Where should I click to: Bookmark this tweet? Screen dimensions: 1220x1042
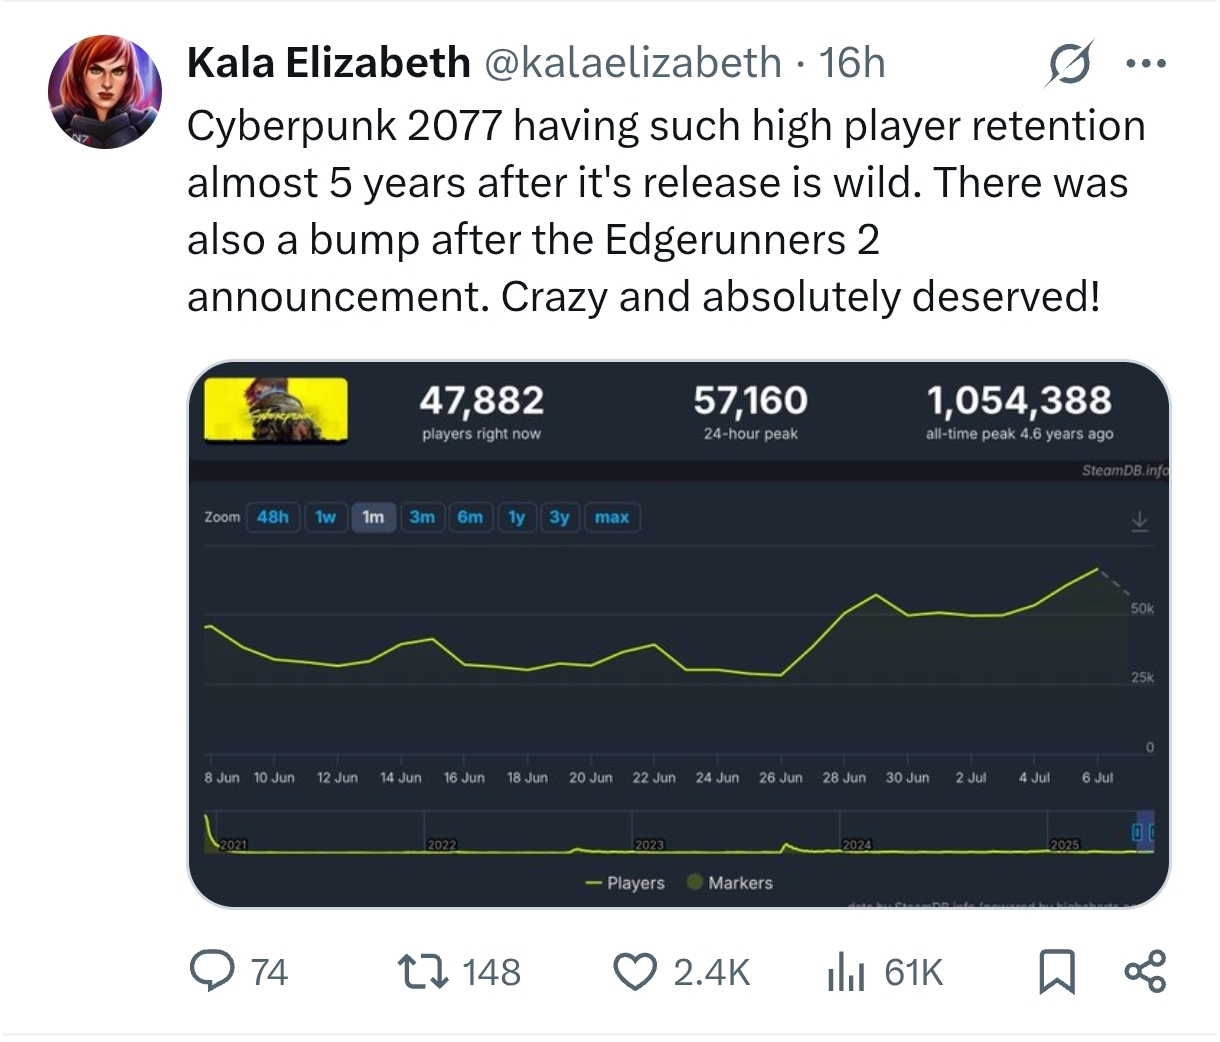click(1057, 972)
